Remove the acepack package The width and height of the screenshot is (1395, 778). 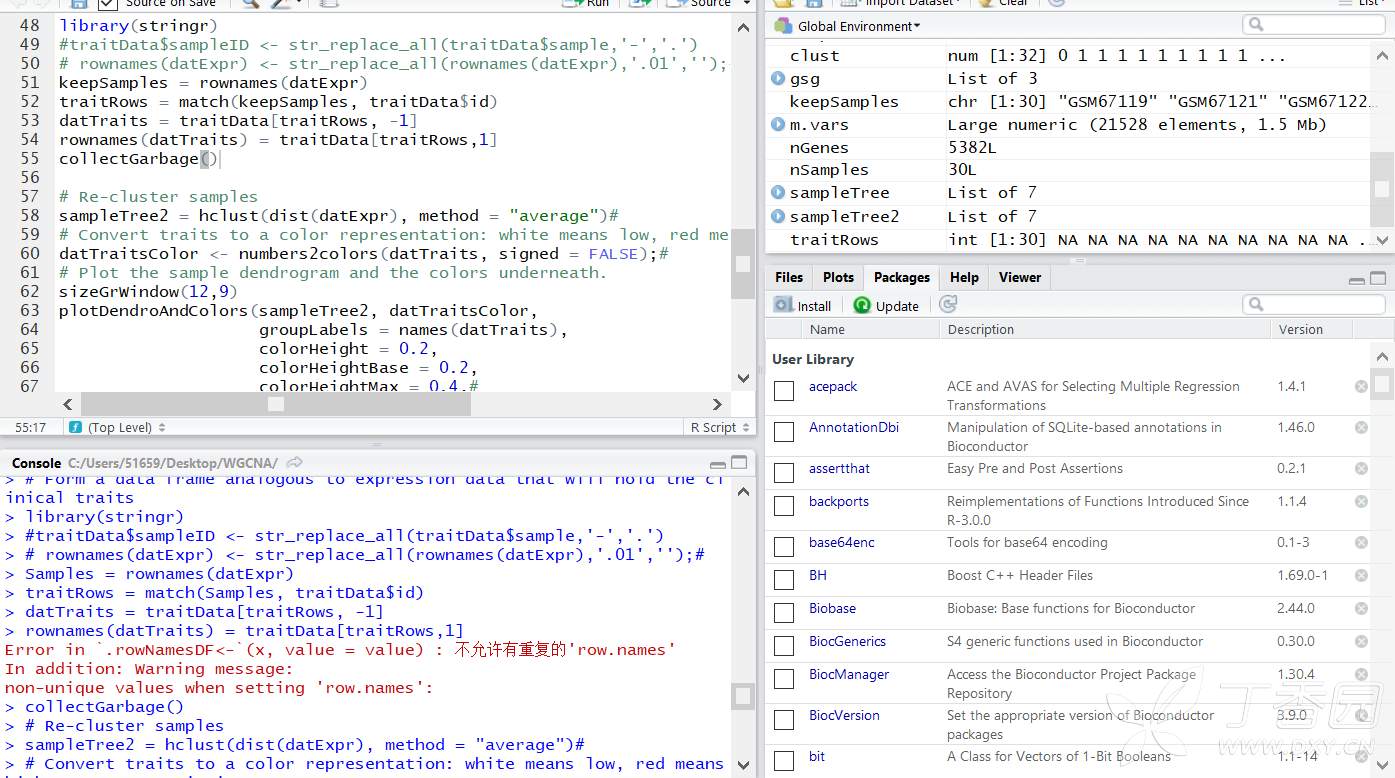tap(1361, 386)
